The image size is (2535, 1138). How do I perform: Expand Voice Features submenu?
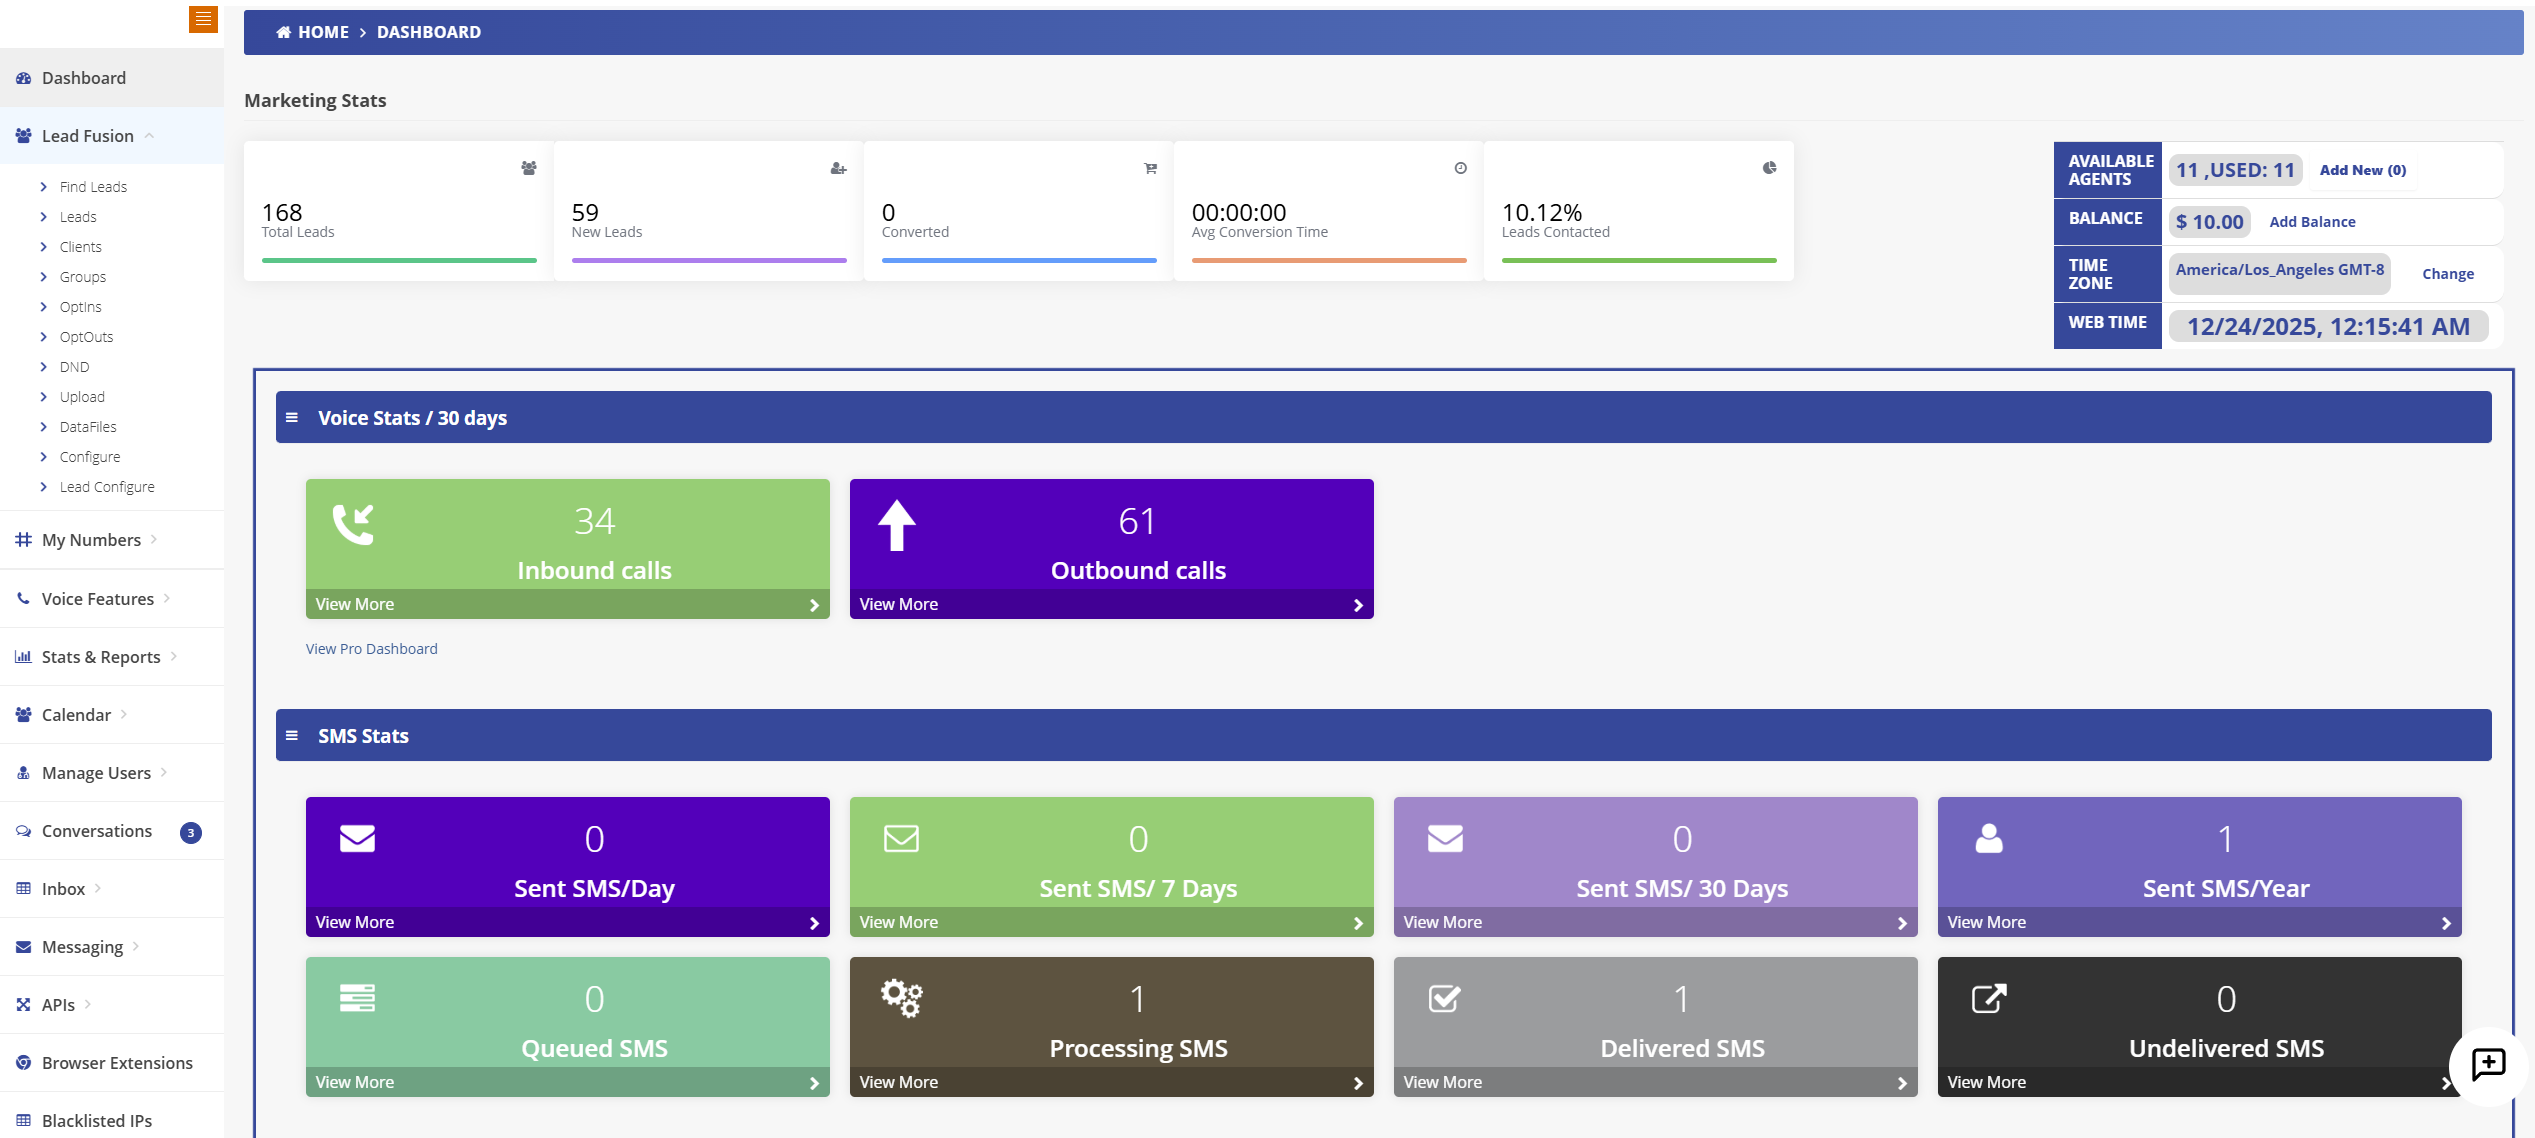click(97, 599)
